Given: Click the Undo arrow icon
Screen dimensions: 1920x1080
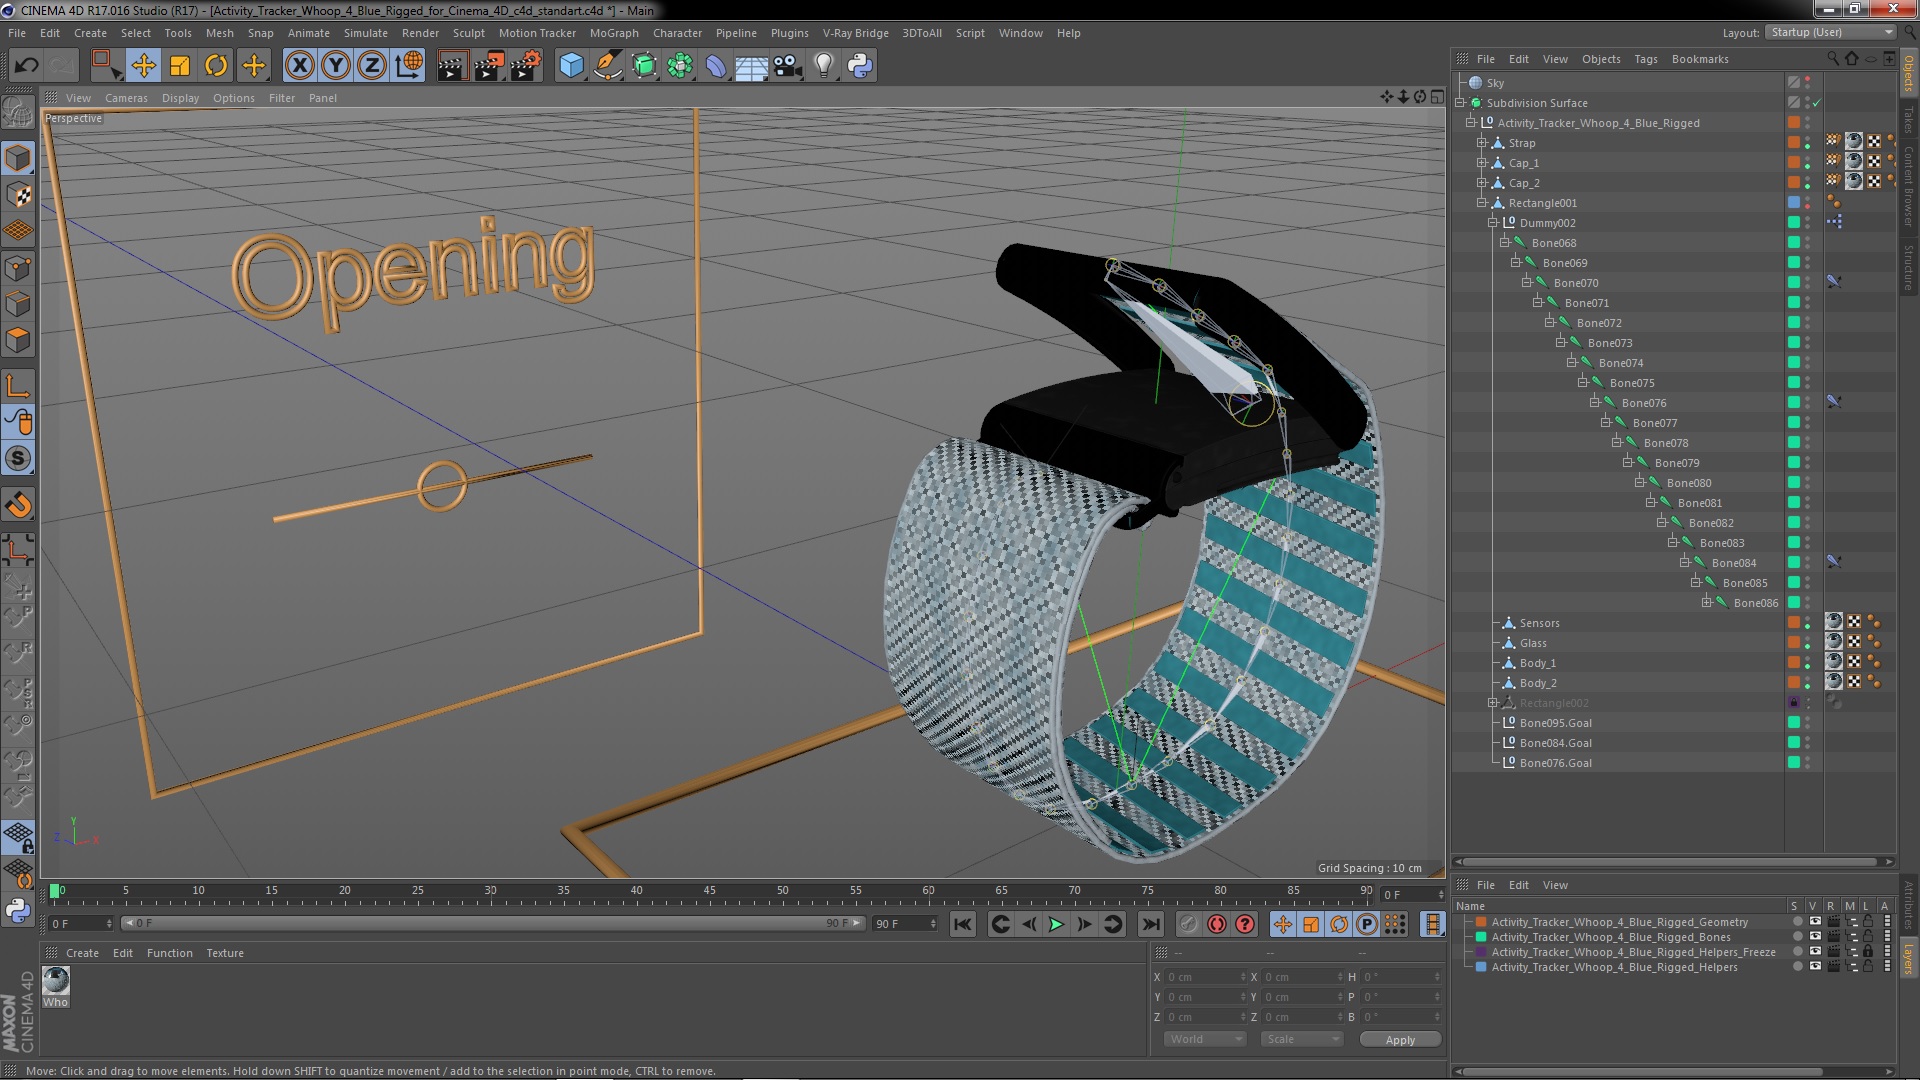Looking at the screenshot, I should (26, 66).
